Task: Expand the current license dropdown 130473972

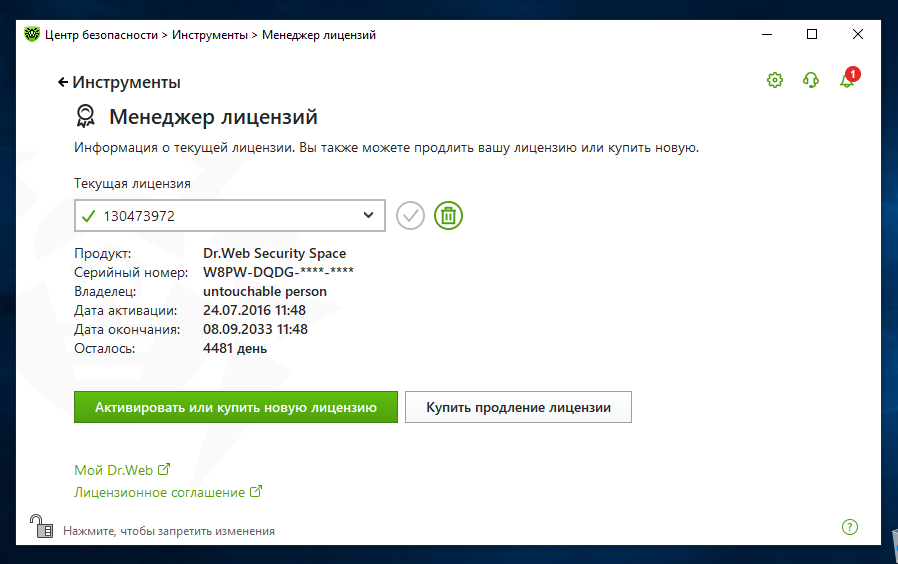Action: pos(230,215)
